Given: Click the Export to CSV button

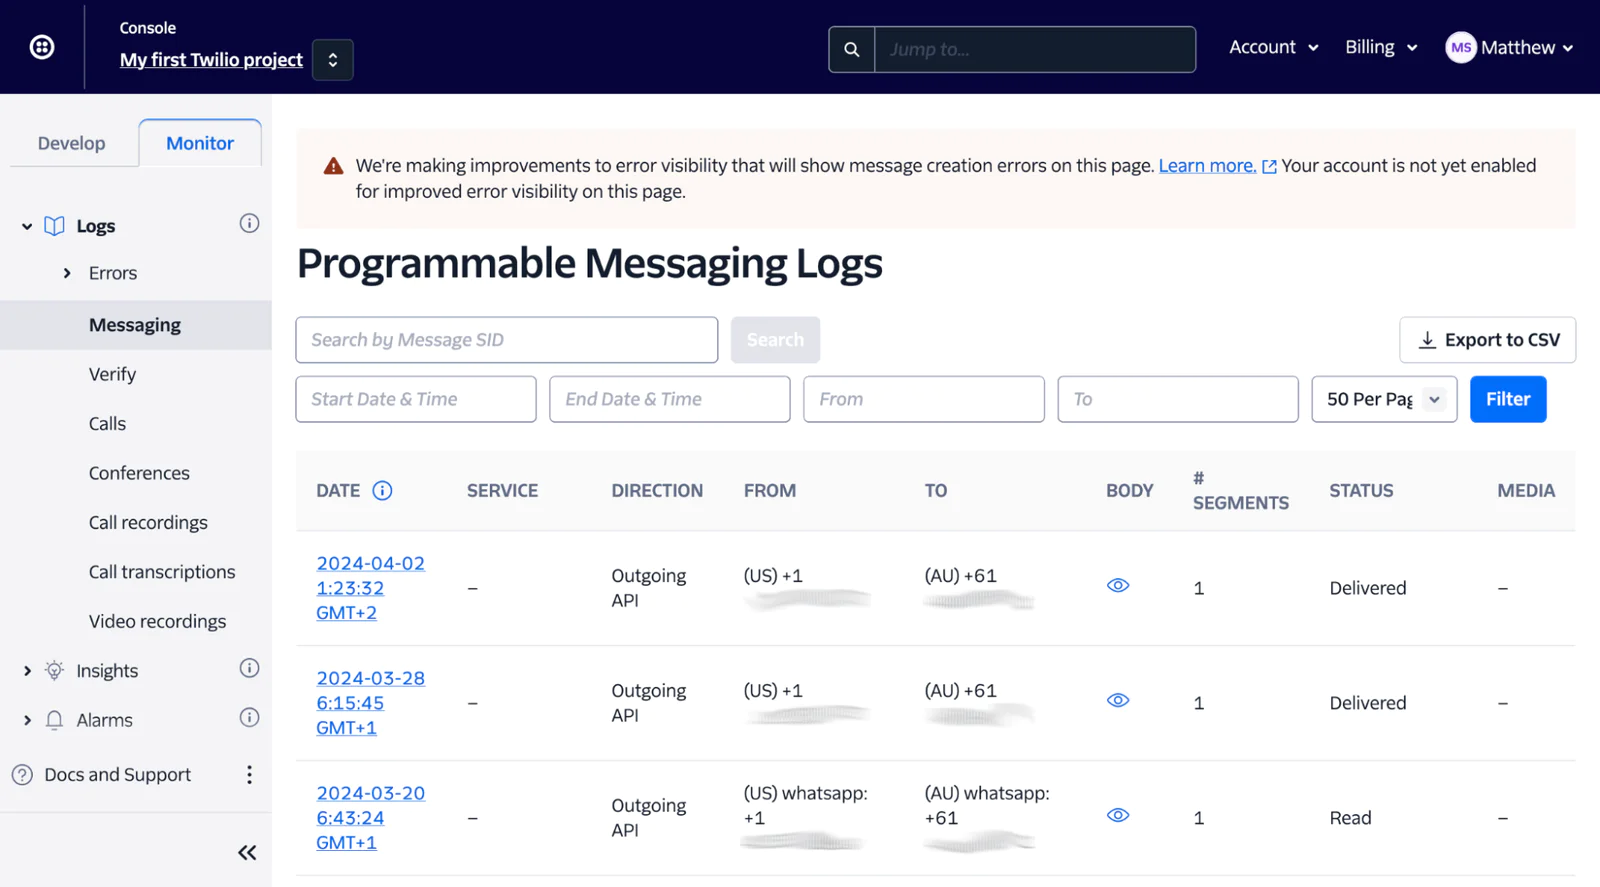Looking at the screenshot, I should click(x=1488, y=340).
